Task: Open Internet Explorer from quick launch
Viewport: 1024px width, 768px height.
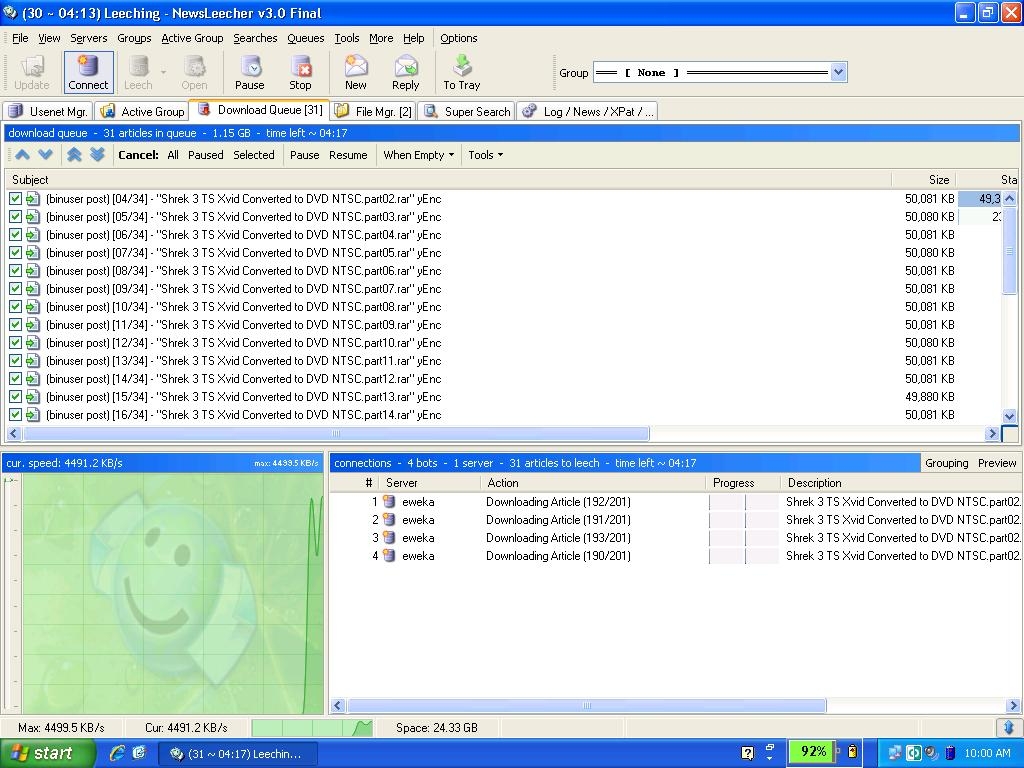Action: pyautogui.click(x=117, y=753)
